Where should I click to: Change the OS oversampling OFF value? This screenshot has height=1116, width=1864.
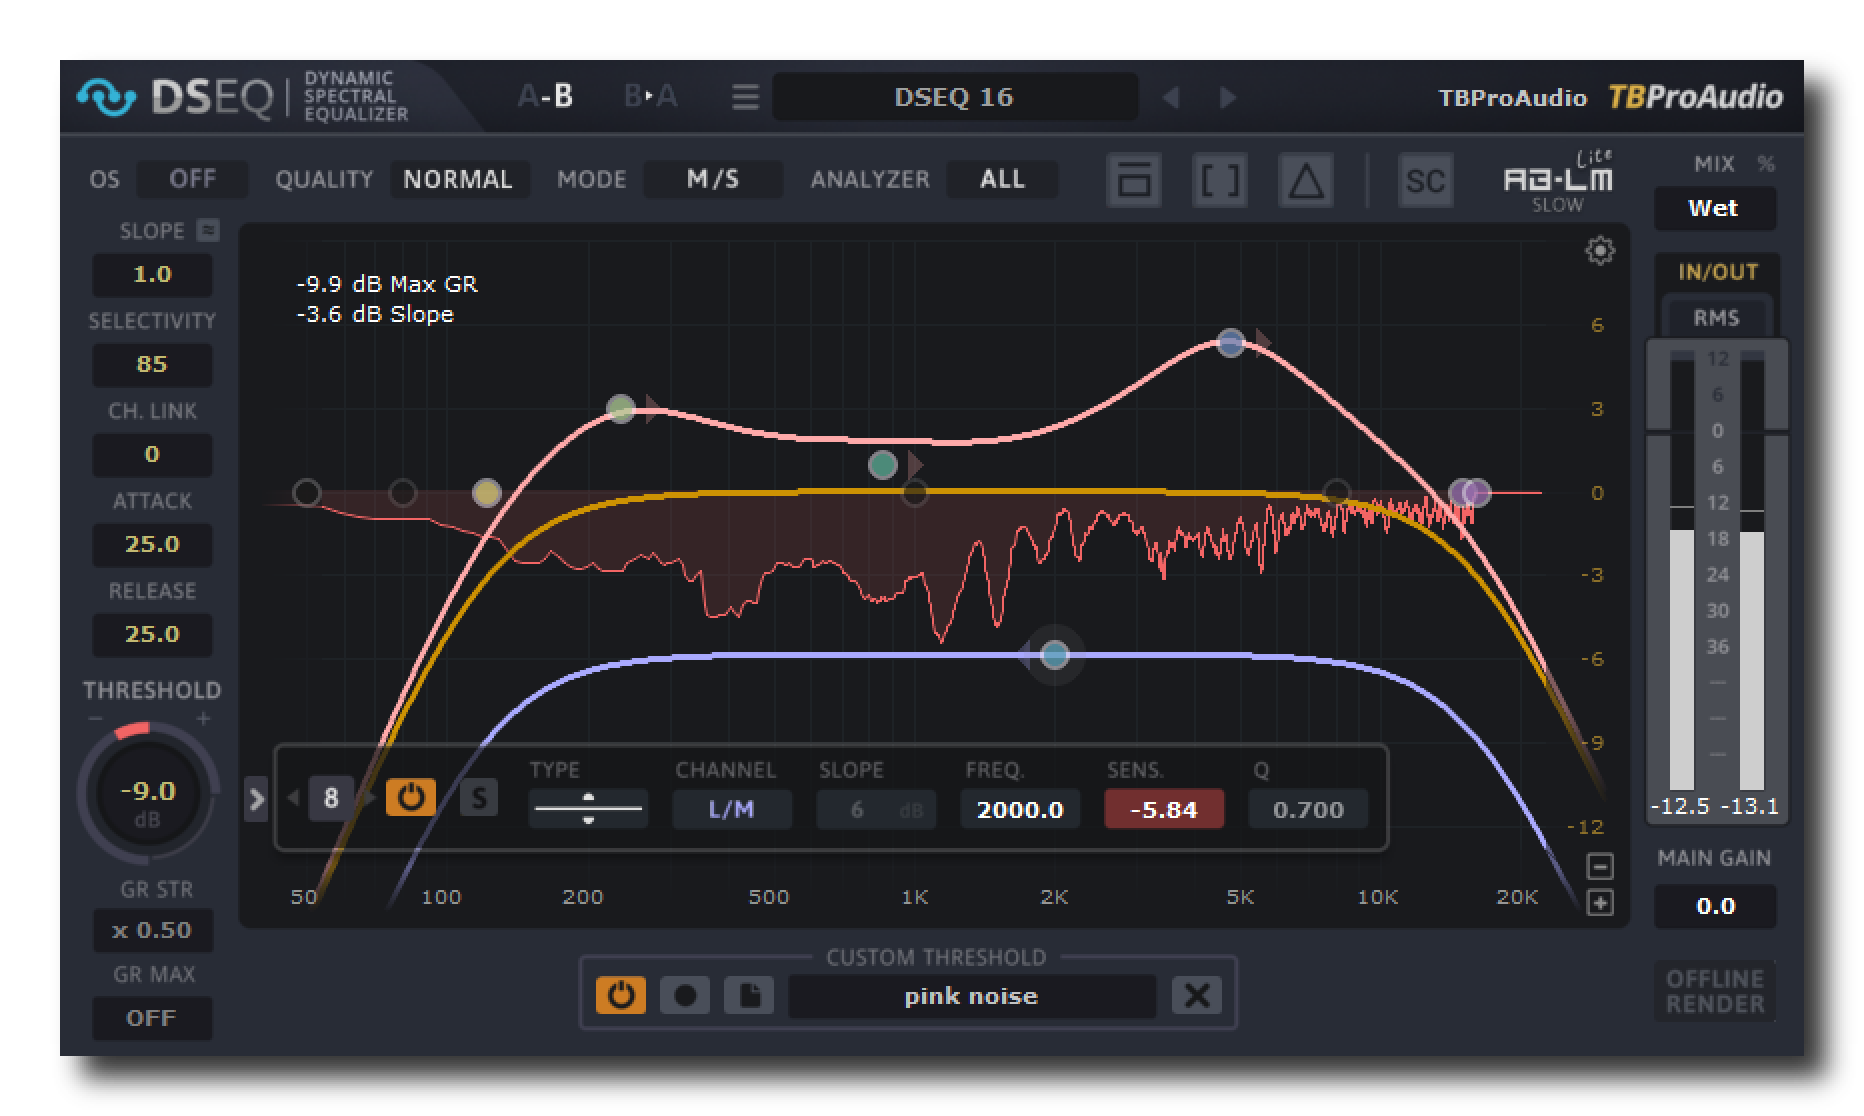(x=192, y=179)
